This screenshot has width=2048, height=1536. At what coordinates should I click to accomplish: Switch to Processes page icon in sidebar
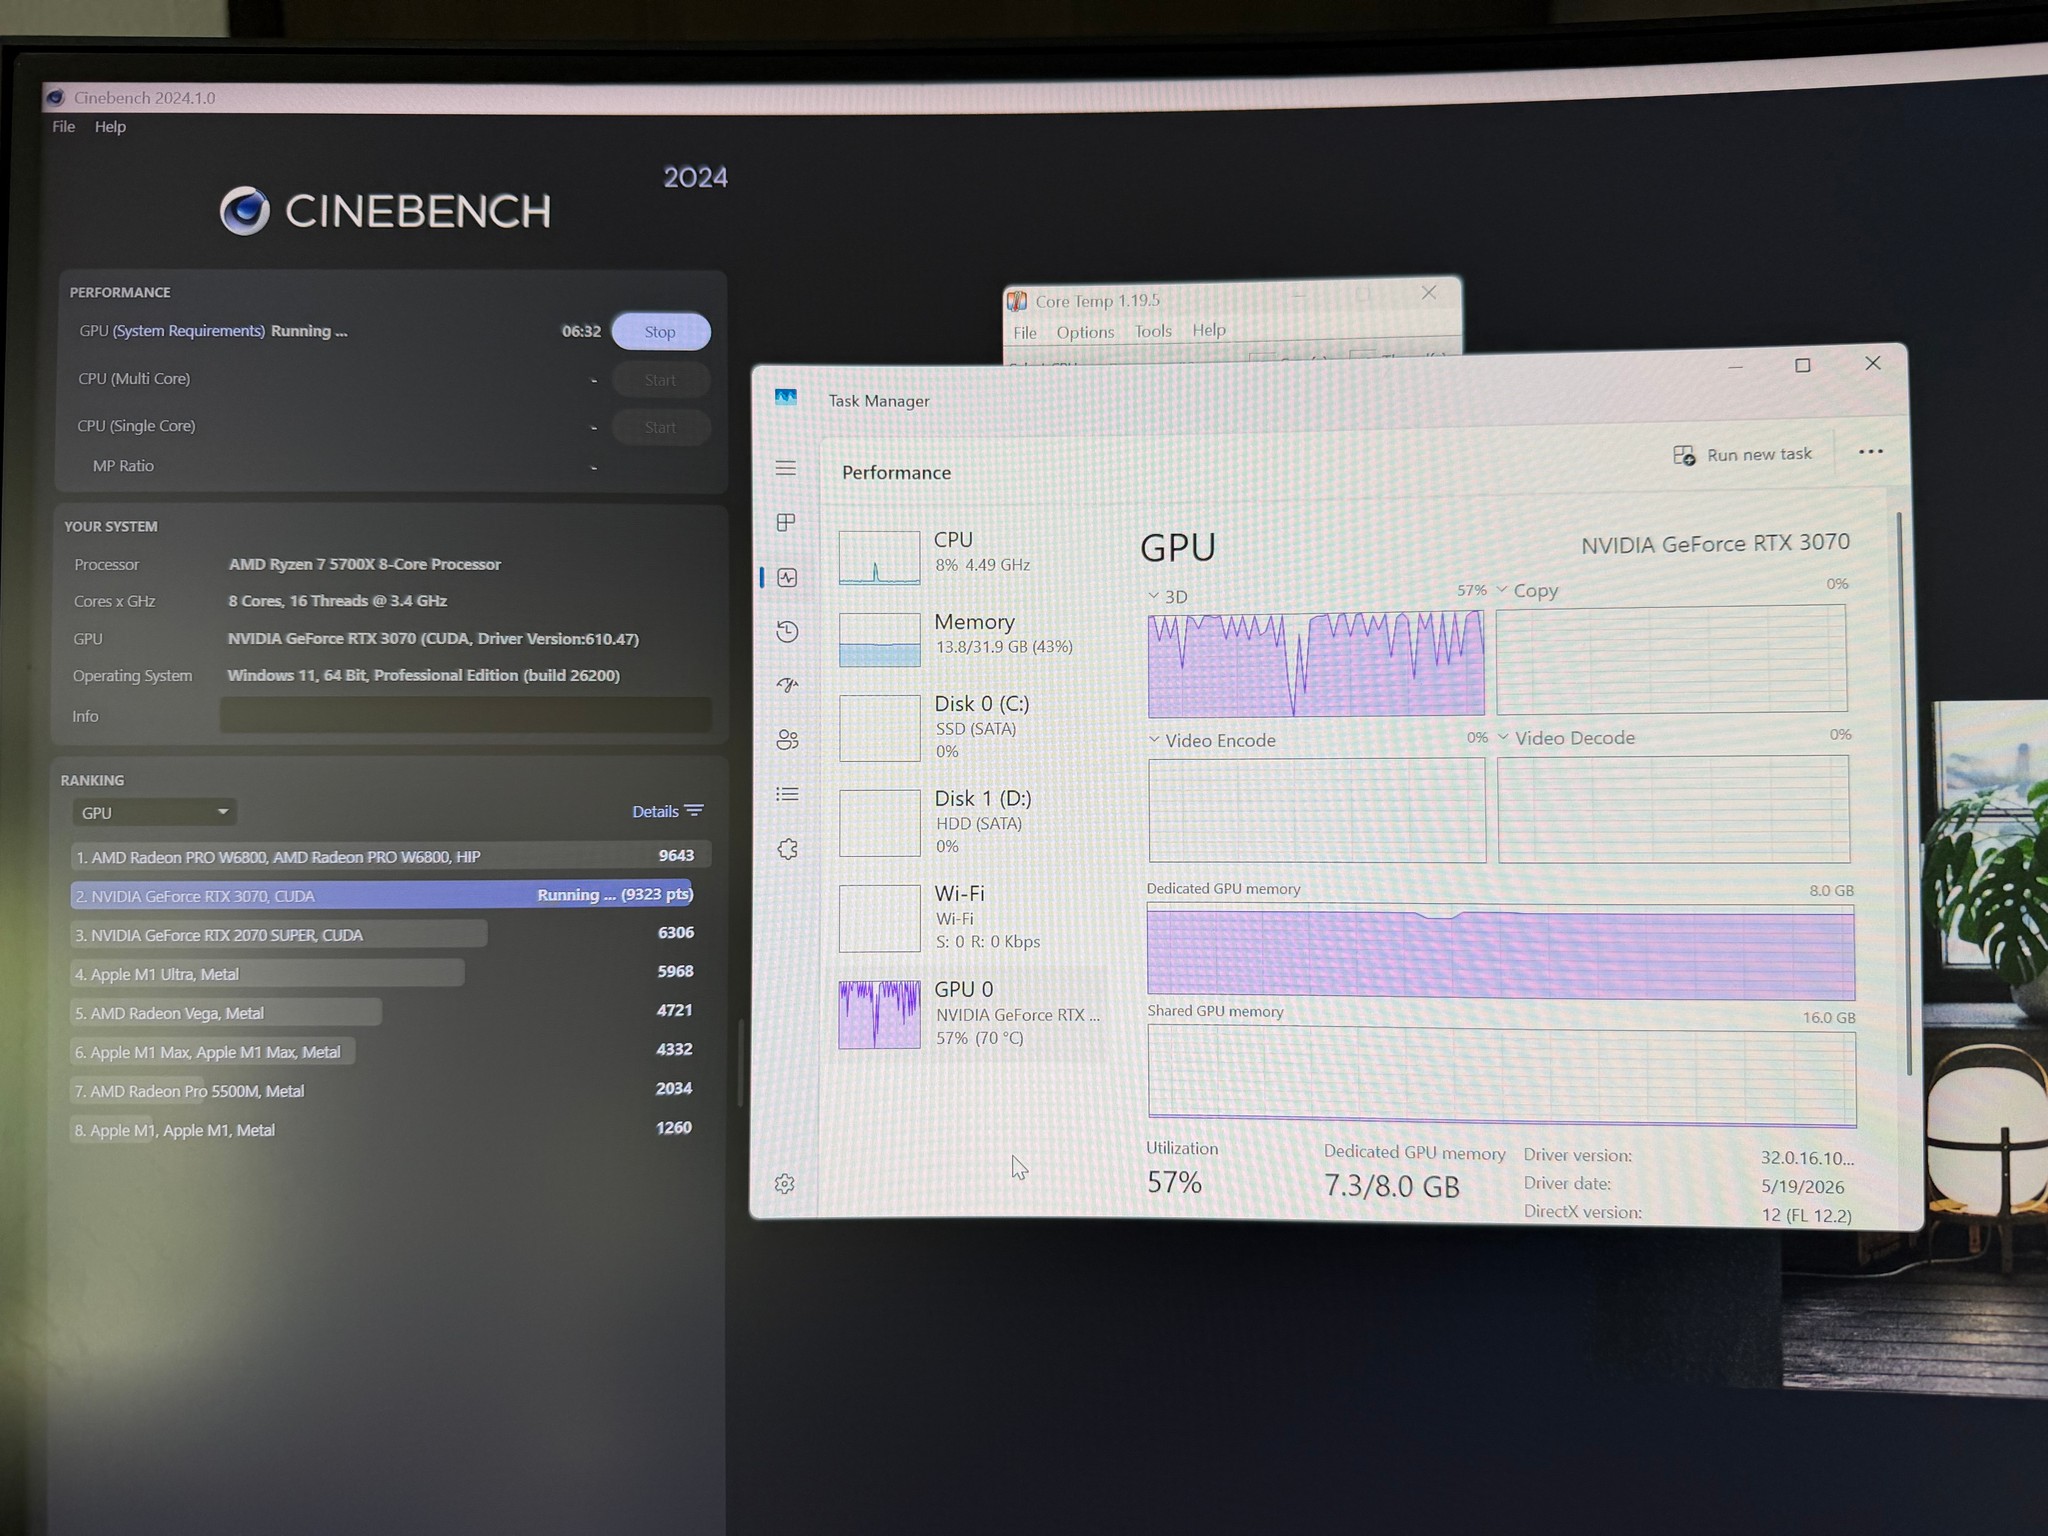(786, 522)
